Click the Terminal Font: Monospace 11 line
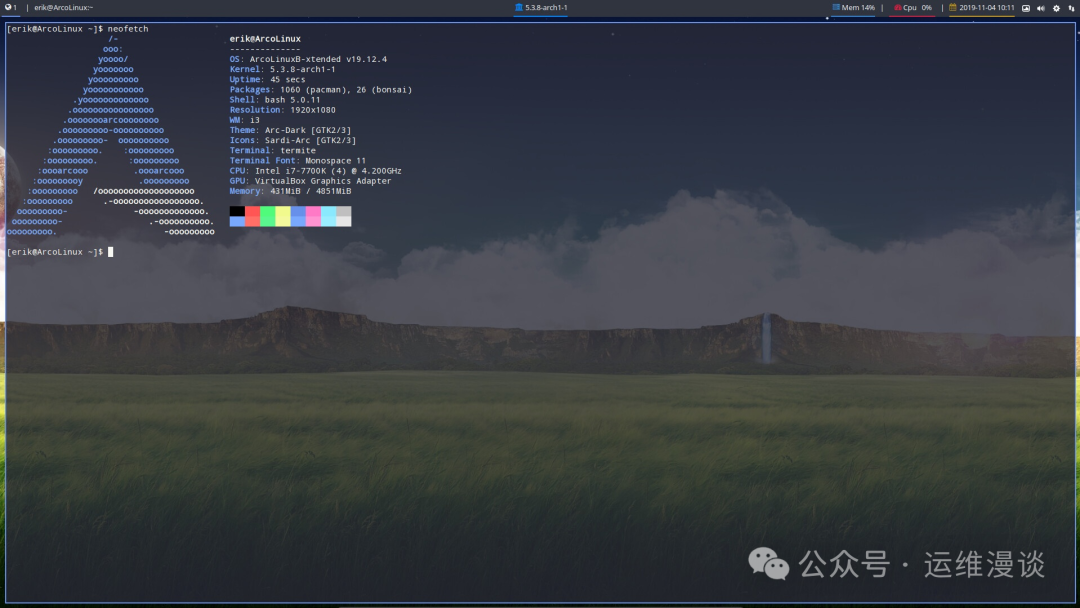This screenshot has height=608, width=1080. pyautogui.click(x=298, y=161)
